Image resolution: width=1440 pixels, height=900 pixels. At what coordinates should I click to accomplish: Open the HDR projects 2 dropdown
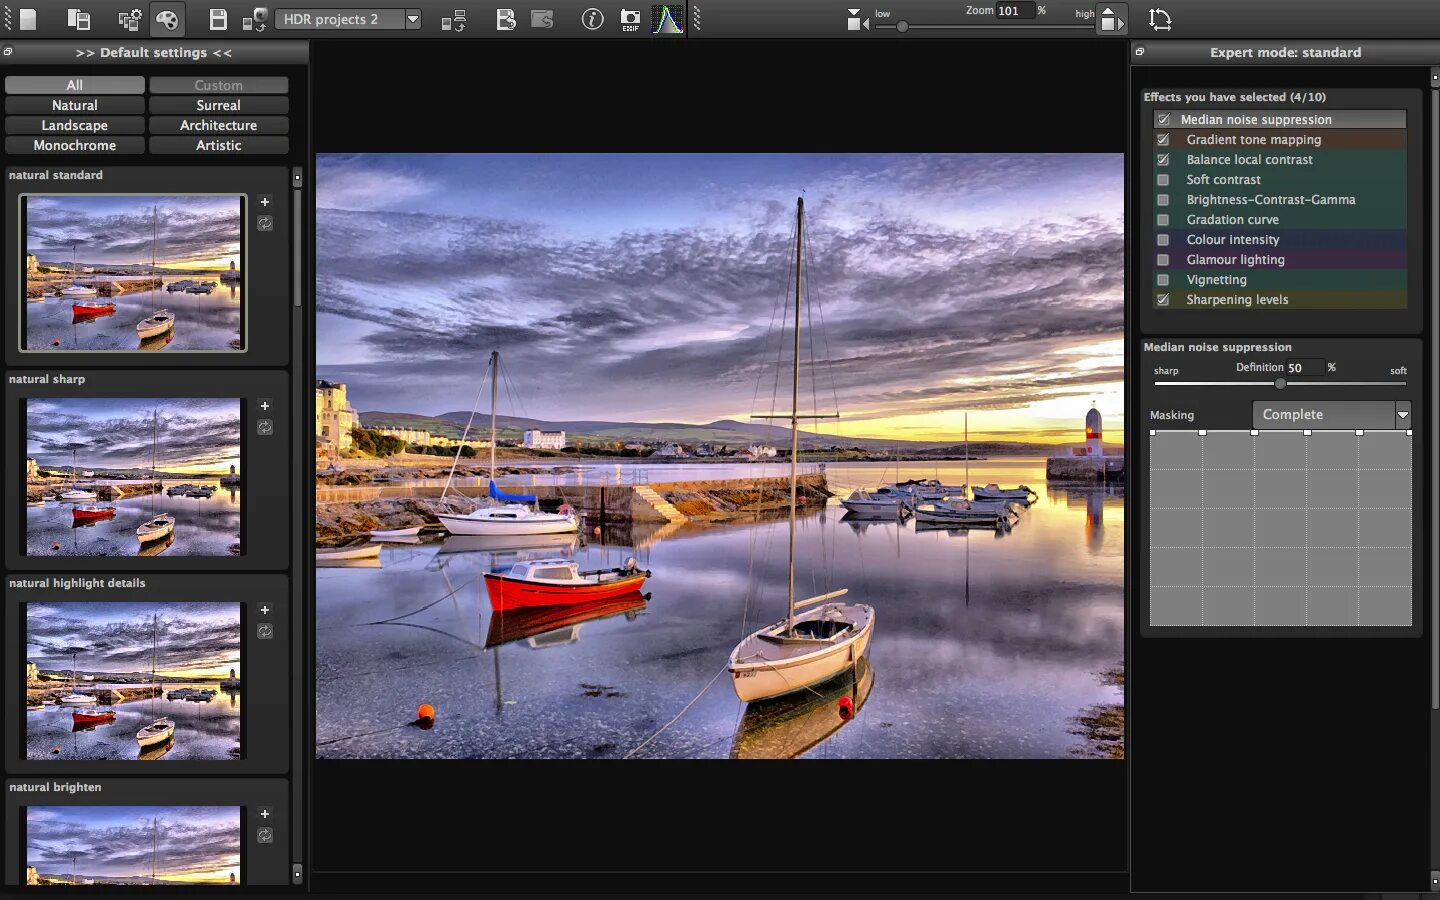(x=348, y=19)
